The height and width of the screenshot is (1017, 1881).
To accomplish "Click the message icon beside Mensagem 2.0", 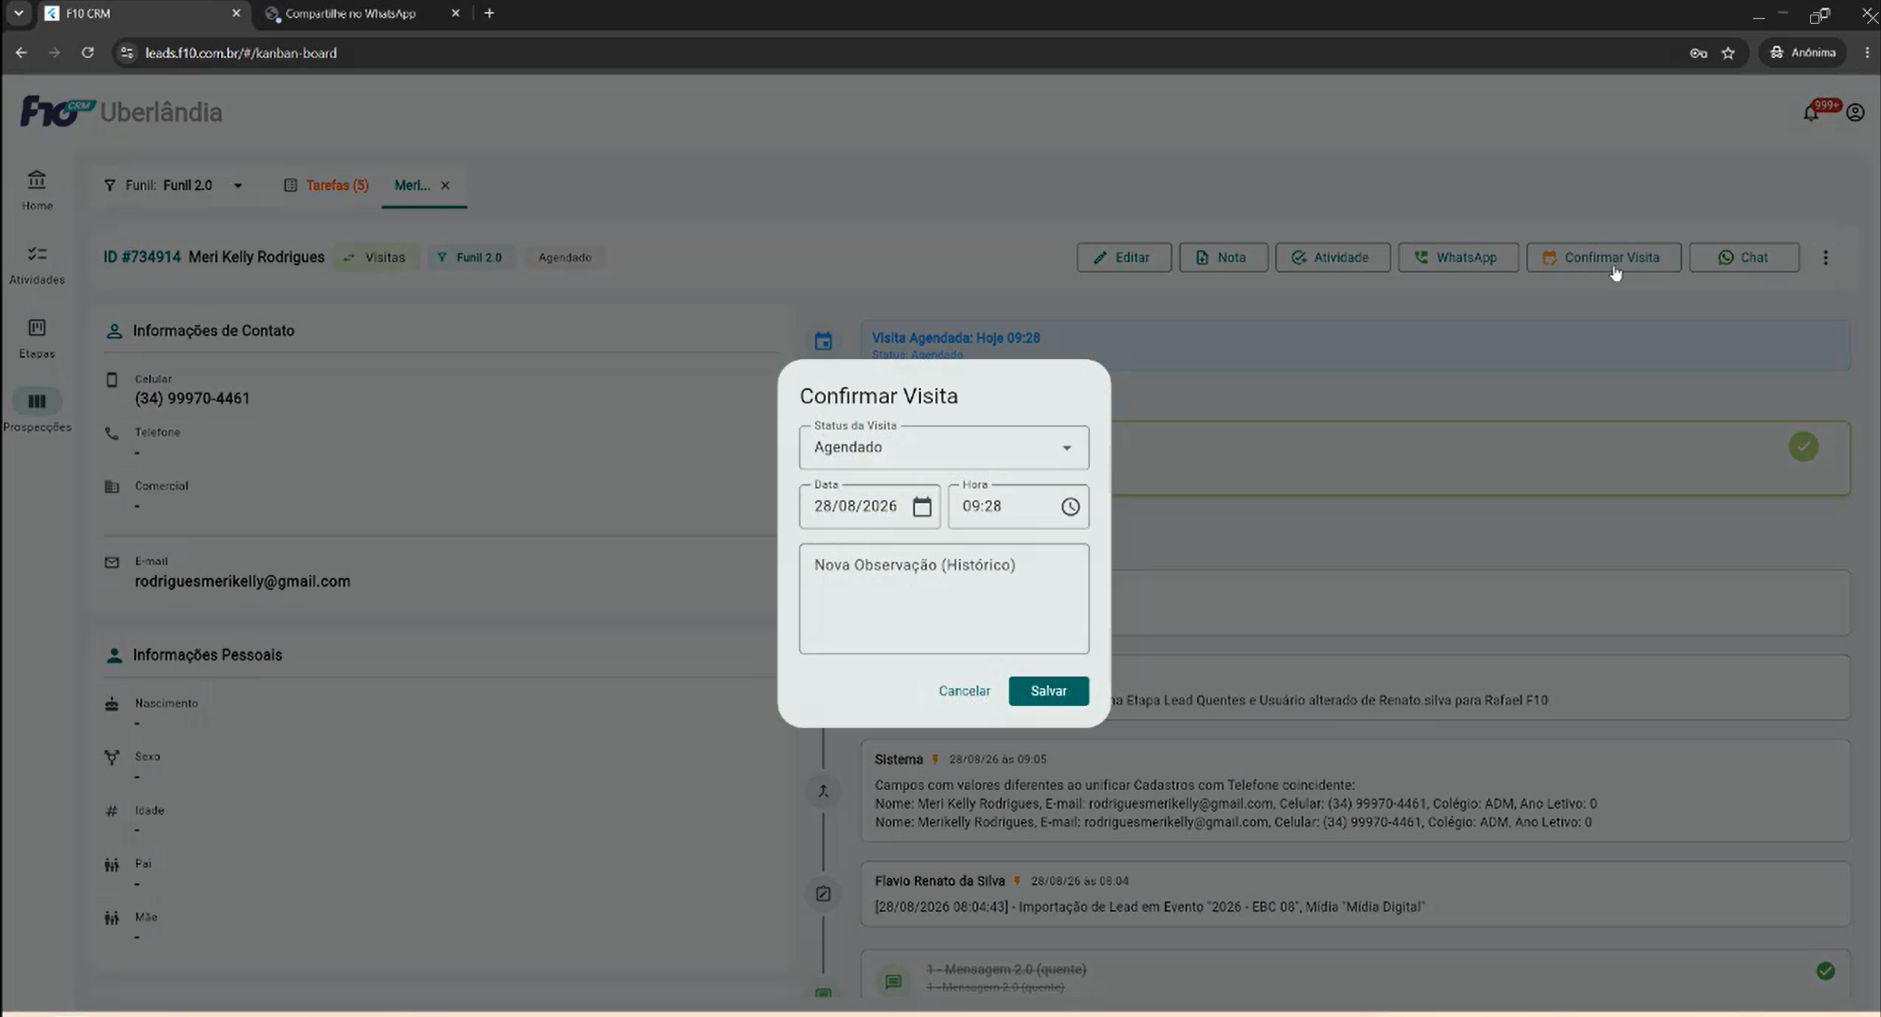I will coord(893,981).
